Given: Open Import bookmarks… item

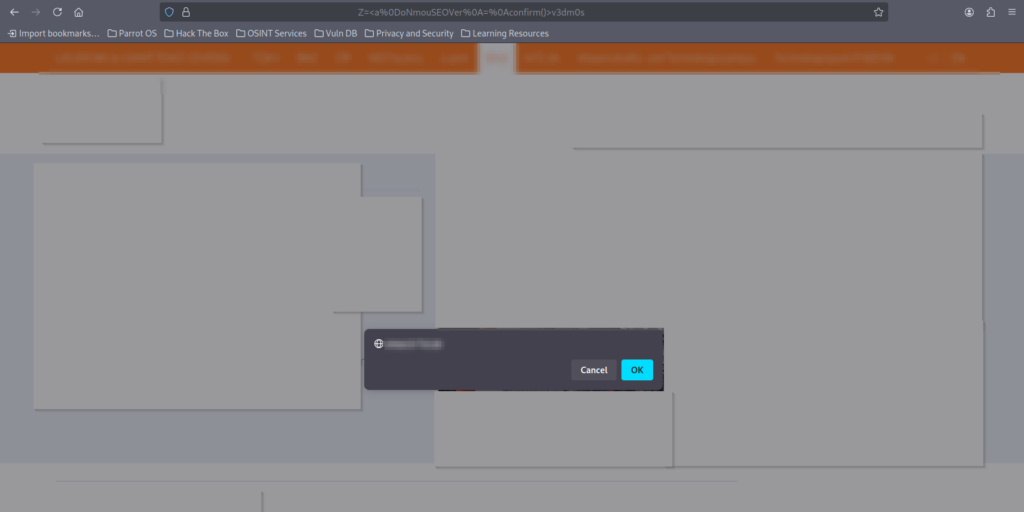Looking at the screenshot, I should (x=54, y=33).
